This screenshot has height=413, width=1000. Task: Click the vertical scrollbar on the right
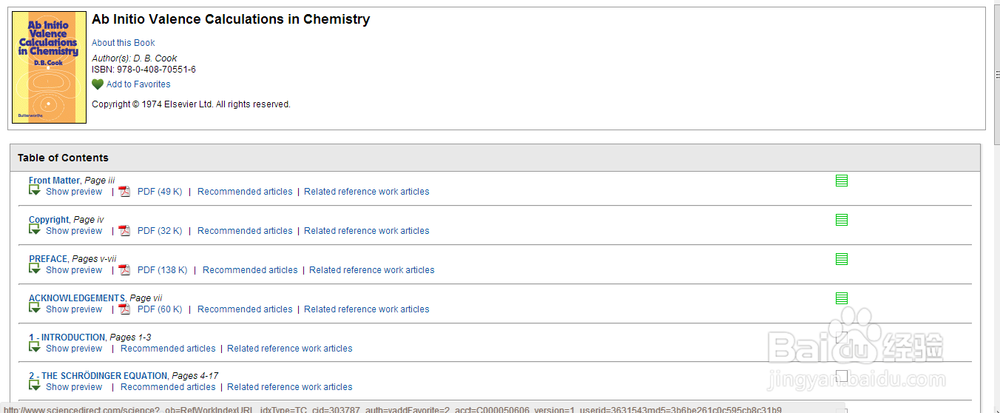(996, 206)
